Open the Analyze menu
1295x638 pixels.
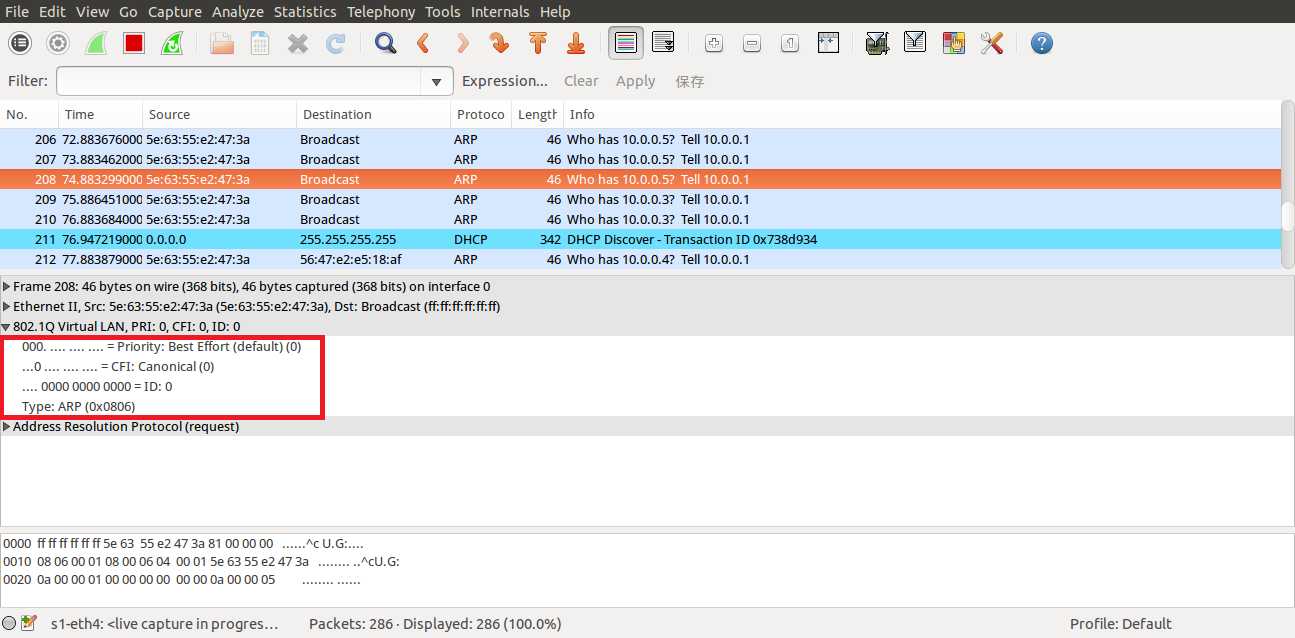pos(238,12)
